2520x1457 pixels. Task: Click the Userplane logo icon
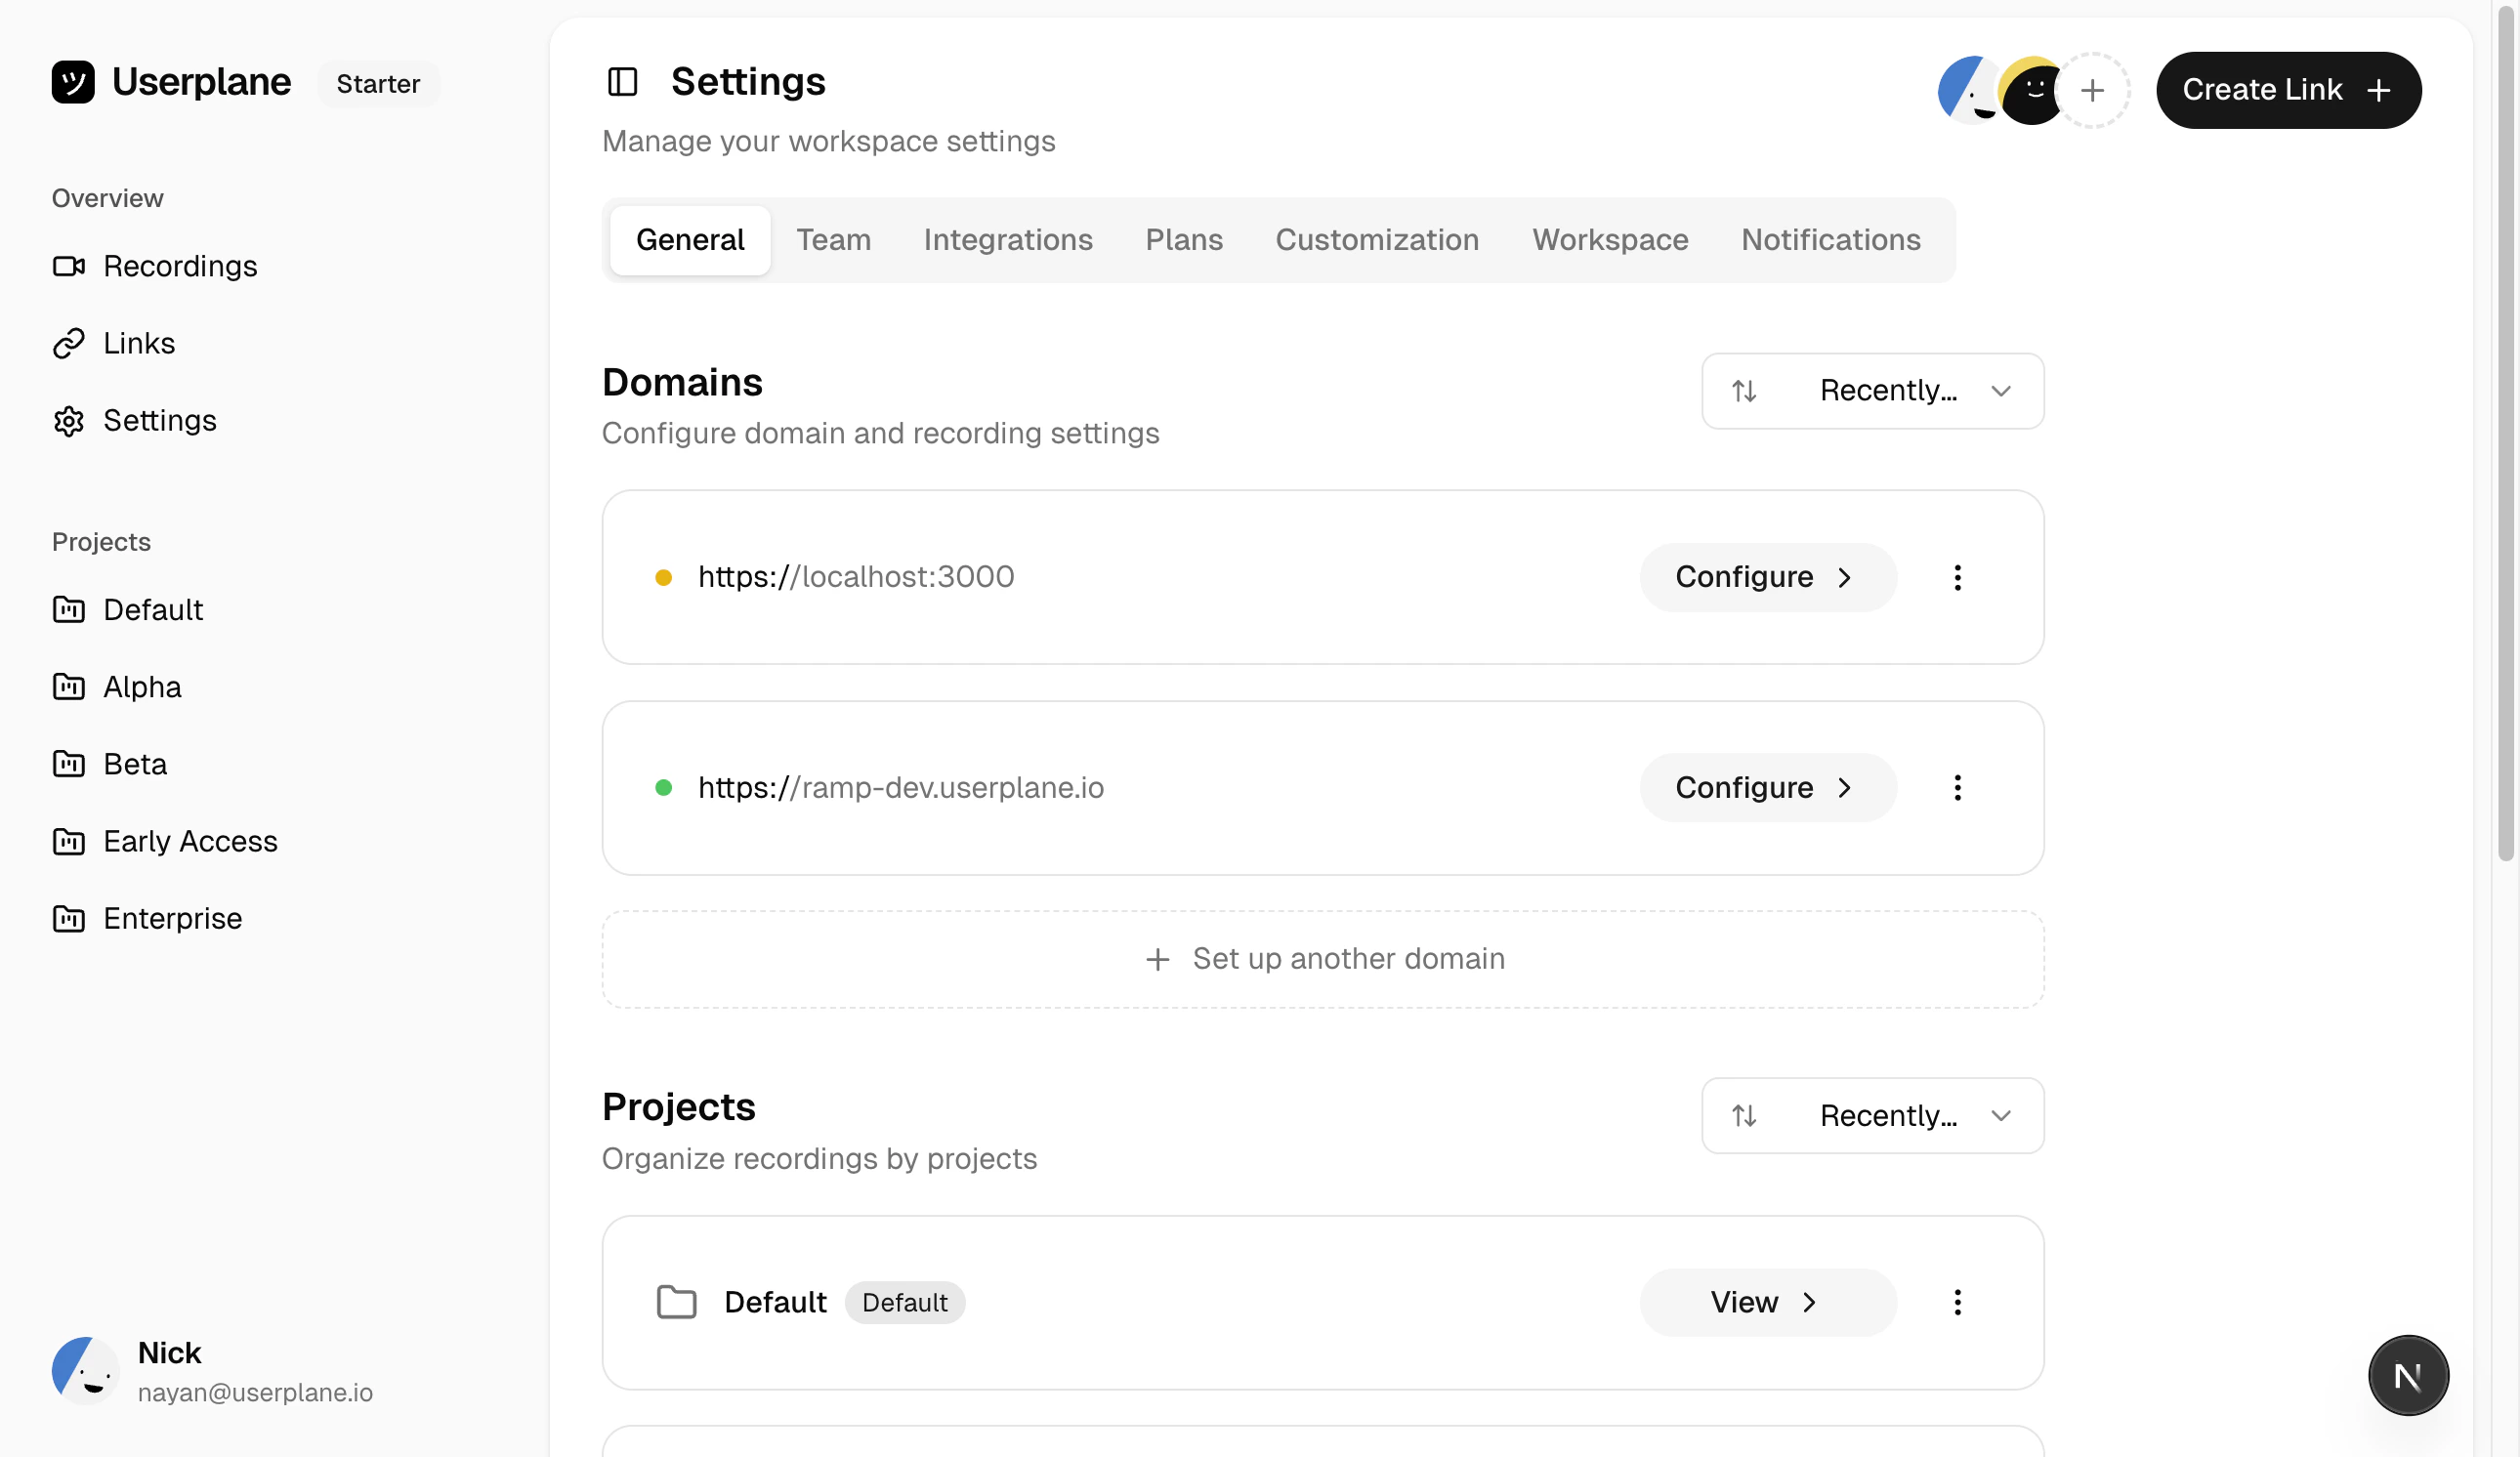pyautogui.click(x=73, y=82)
